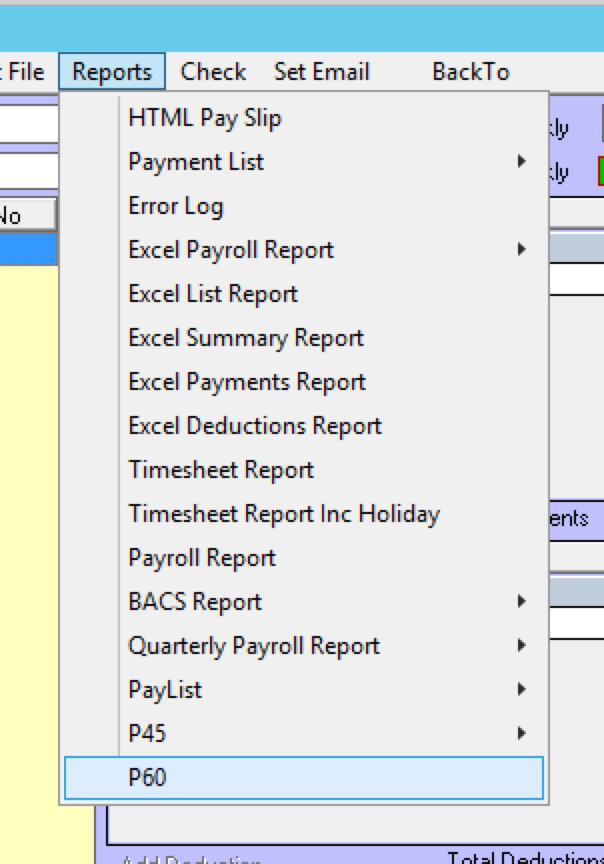Open the Payroll Report
The image size is (604, 864).
click(x=202, y=558)
